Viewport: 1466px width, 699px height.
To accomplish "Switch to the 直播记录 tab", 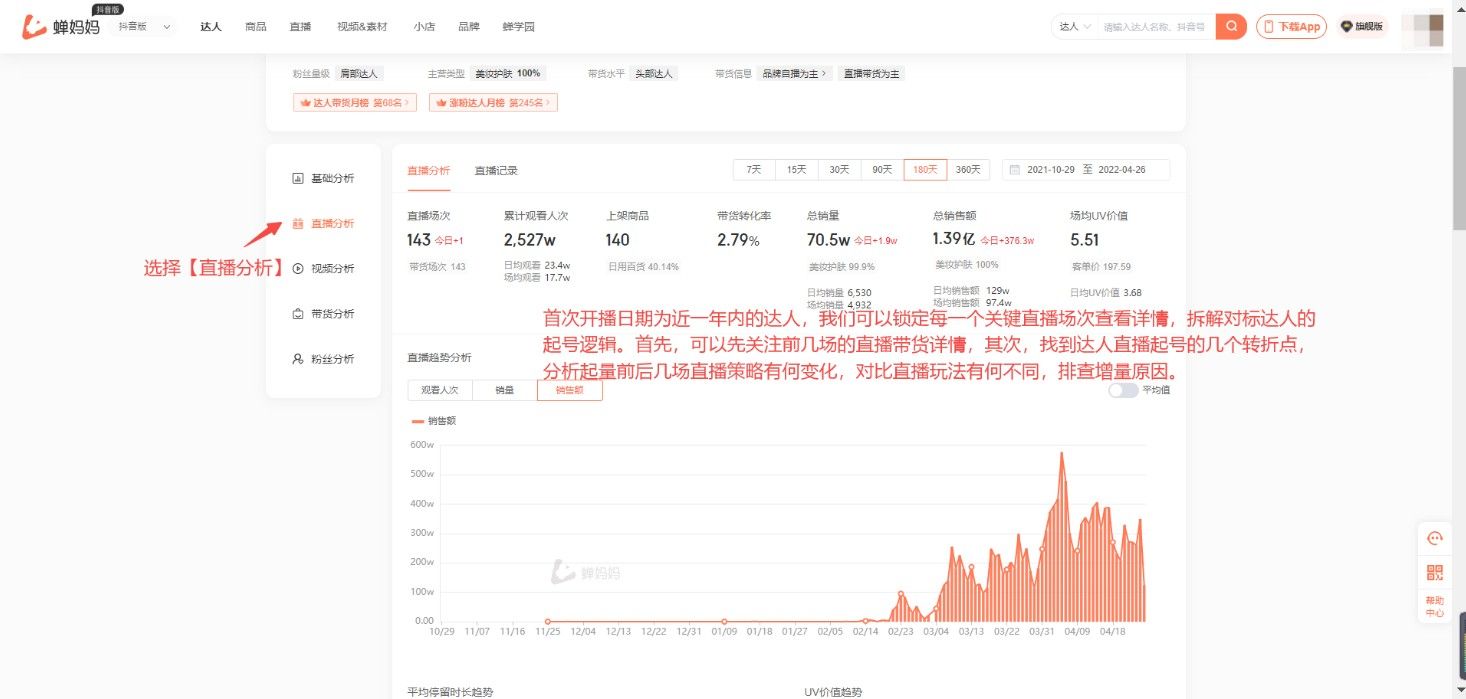I will [x=496, y=169].
